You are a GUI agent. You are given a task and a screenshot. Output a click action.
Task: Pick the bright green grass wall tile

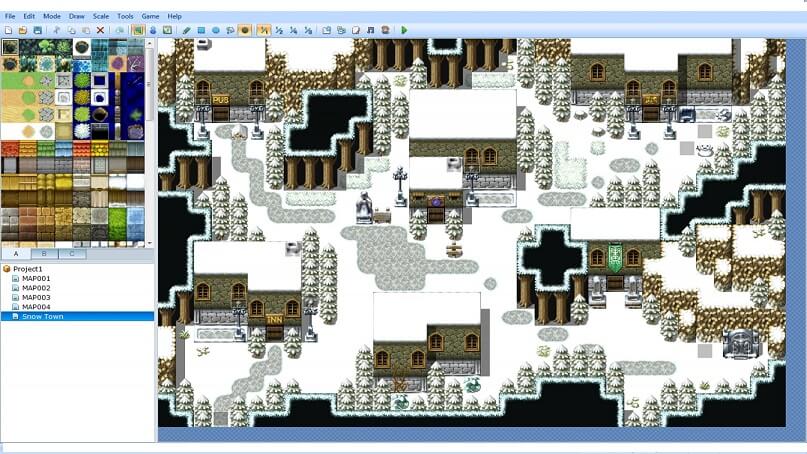[117, 223]
